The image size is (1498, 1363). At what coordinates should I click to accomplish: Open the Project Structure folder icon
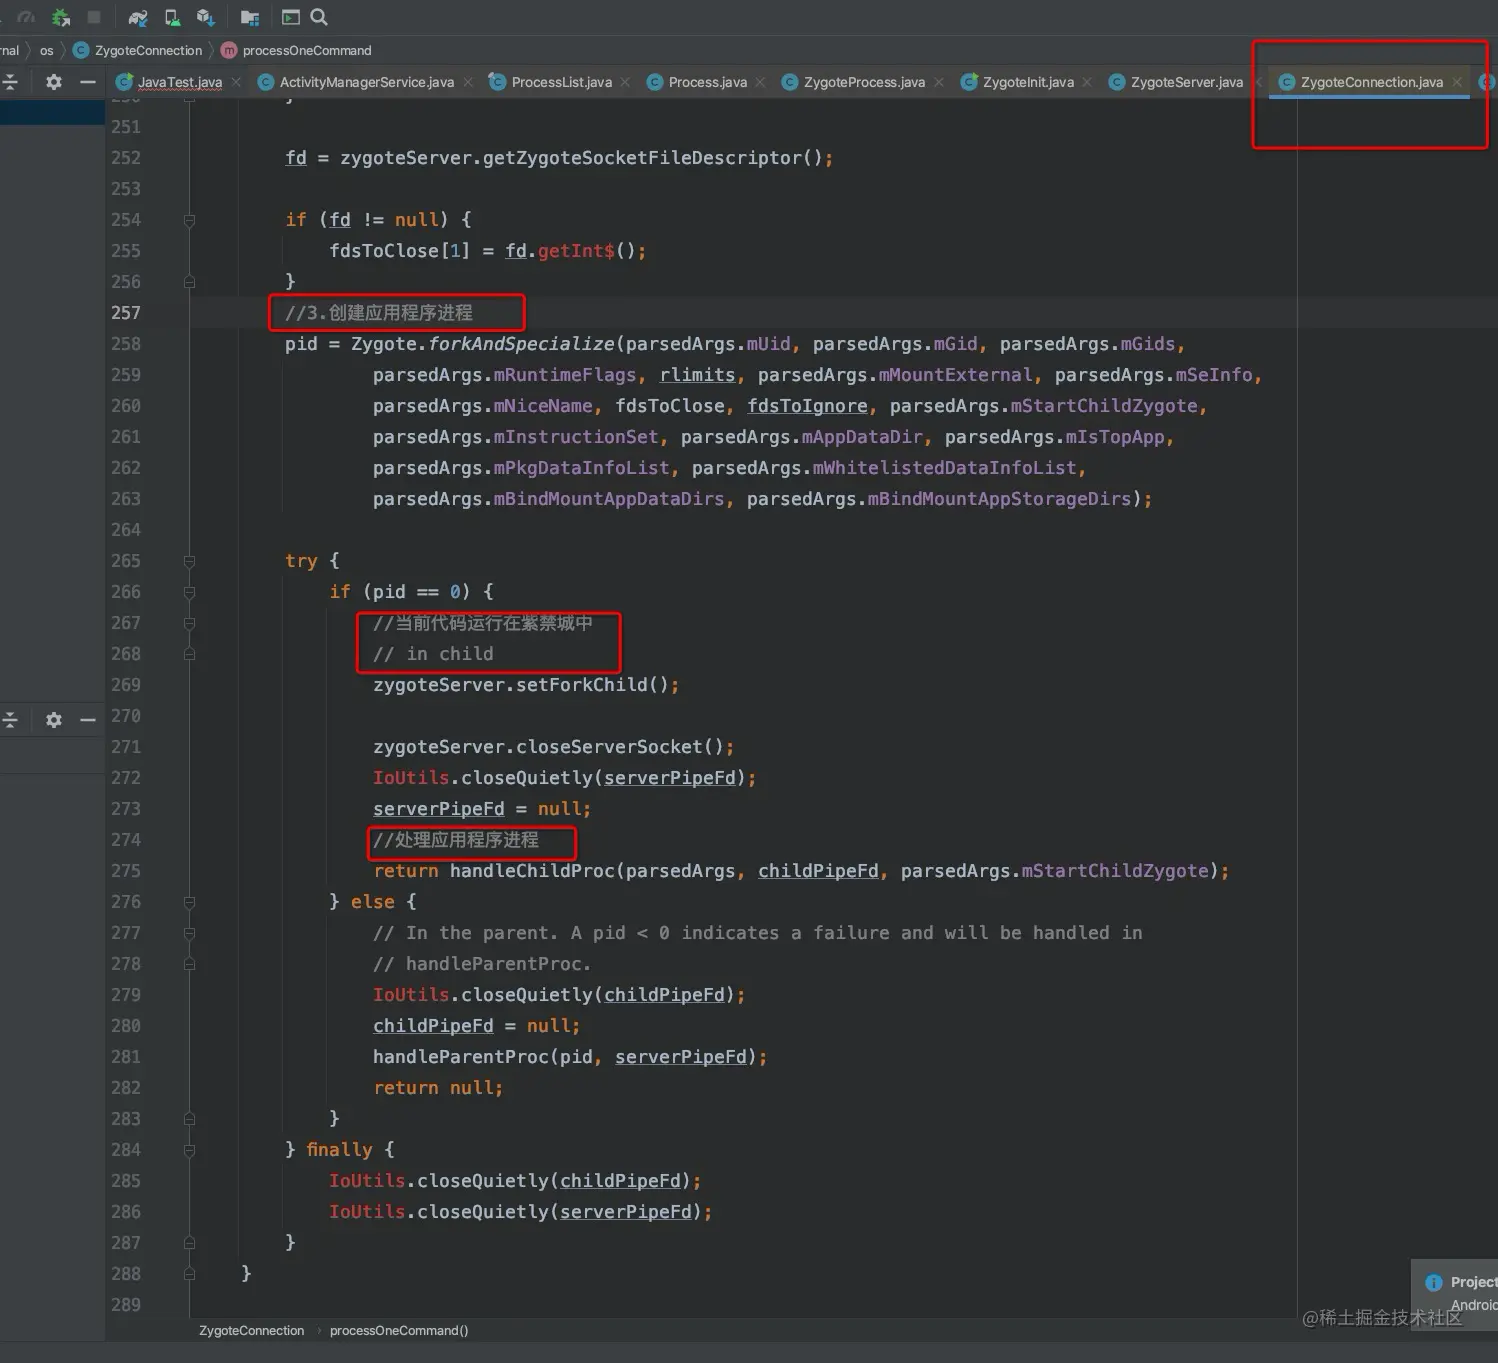tap(250, 17)
